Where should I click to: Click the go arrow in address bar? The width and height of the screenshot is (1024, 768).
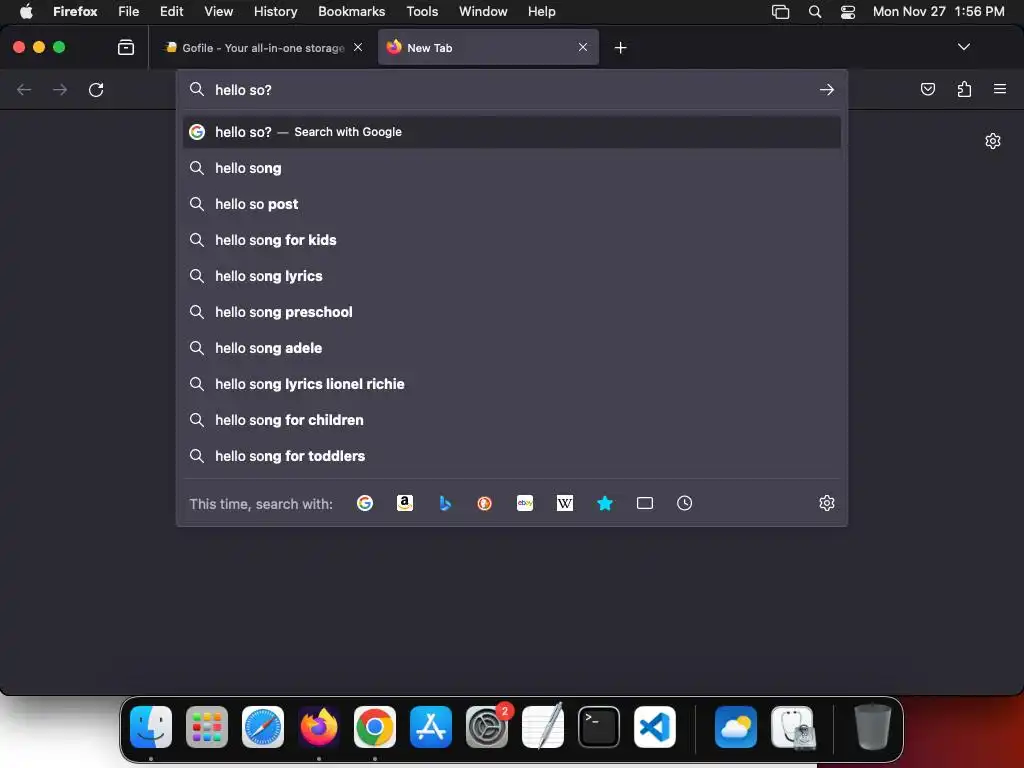pyautogui.click(x=827, y=89)
